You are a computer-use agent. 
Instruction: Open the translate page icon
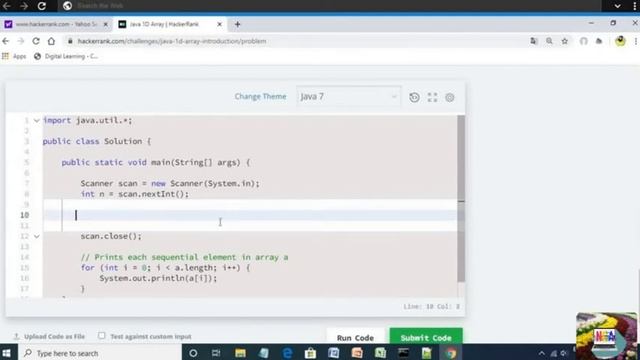(533, 41)
